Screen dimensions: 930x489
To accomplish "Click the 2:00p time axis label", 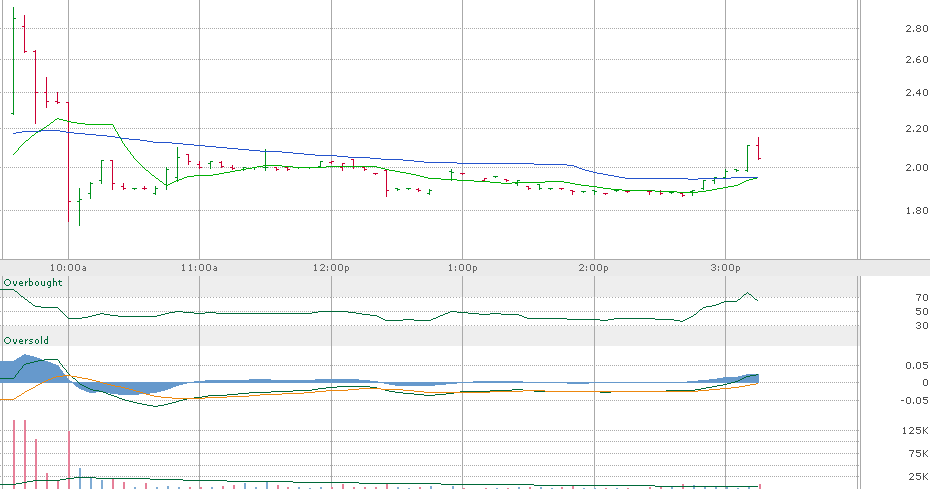I will click(594, 268).
